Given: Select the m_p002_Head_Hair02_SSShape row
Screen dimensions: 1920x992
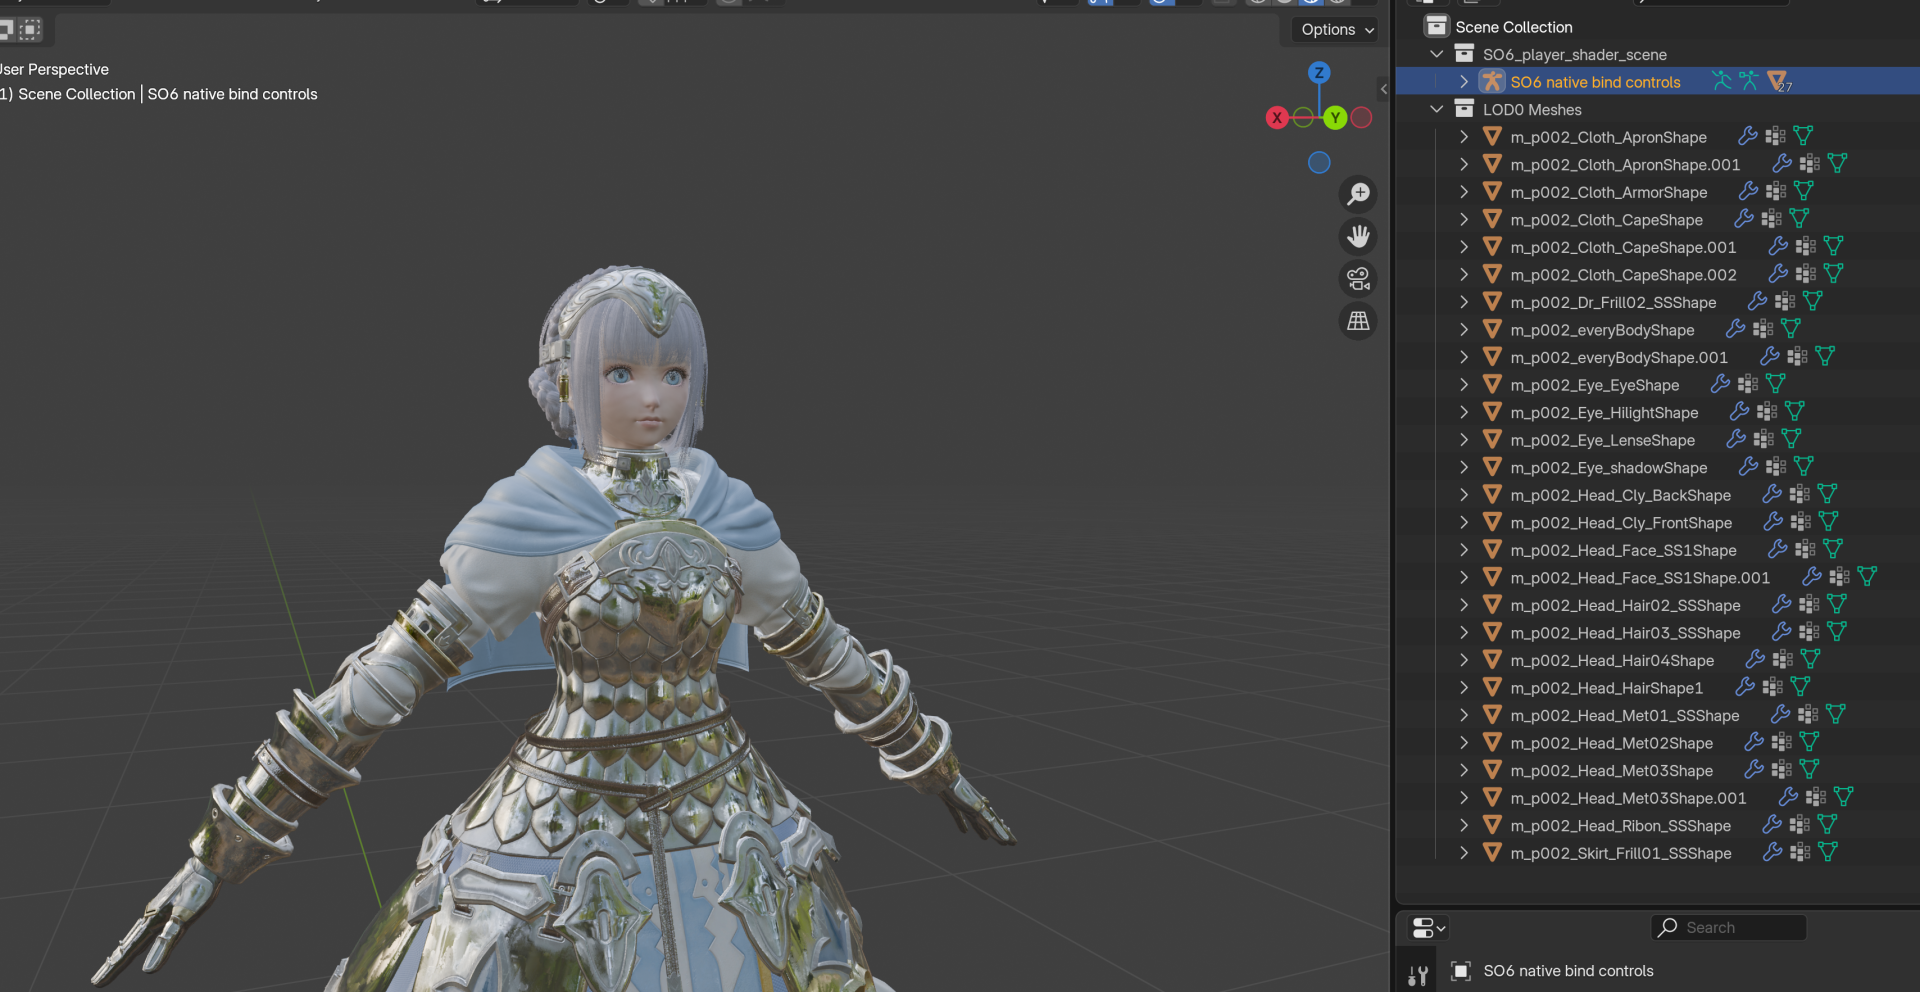Looking at the screenshot, I should tap(1658, 605).
